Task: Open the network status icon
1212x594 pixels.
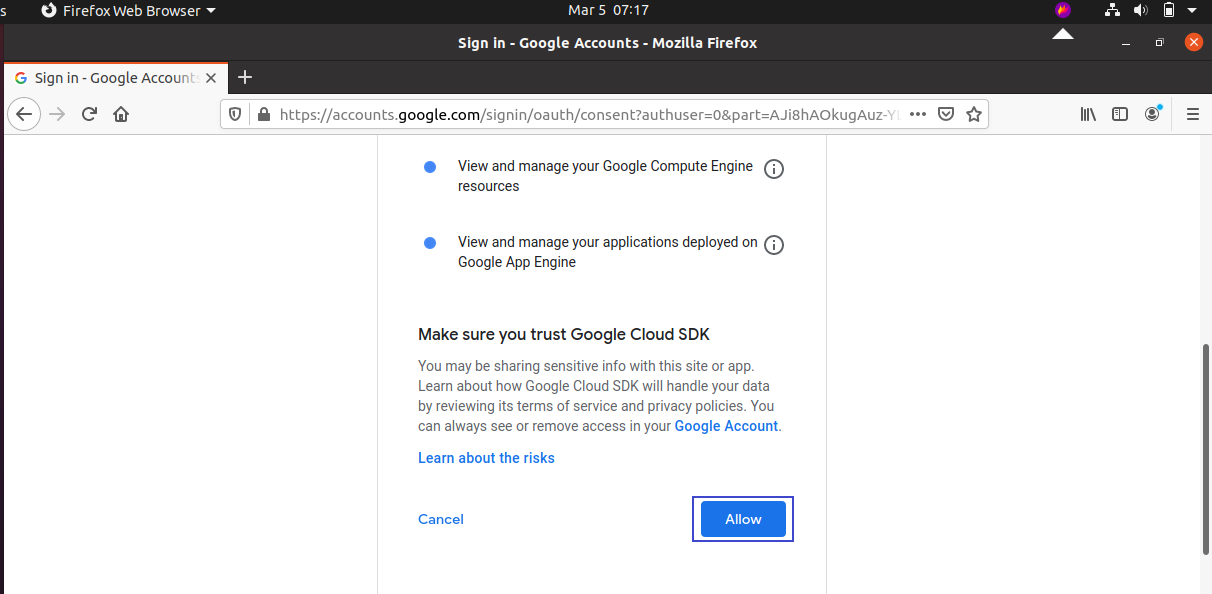Action: point(1112,10)
